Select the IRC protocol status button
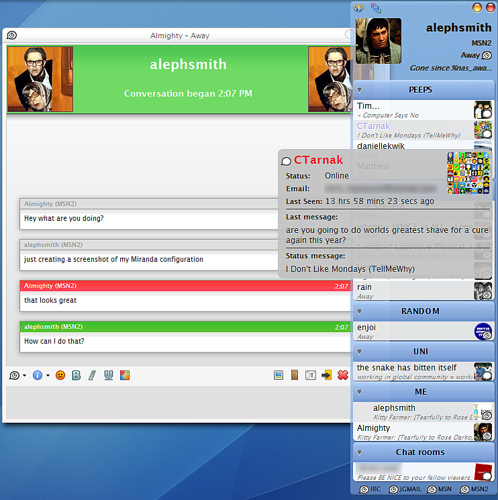The height and width of the screenshot is (500, 498). 370,489
